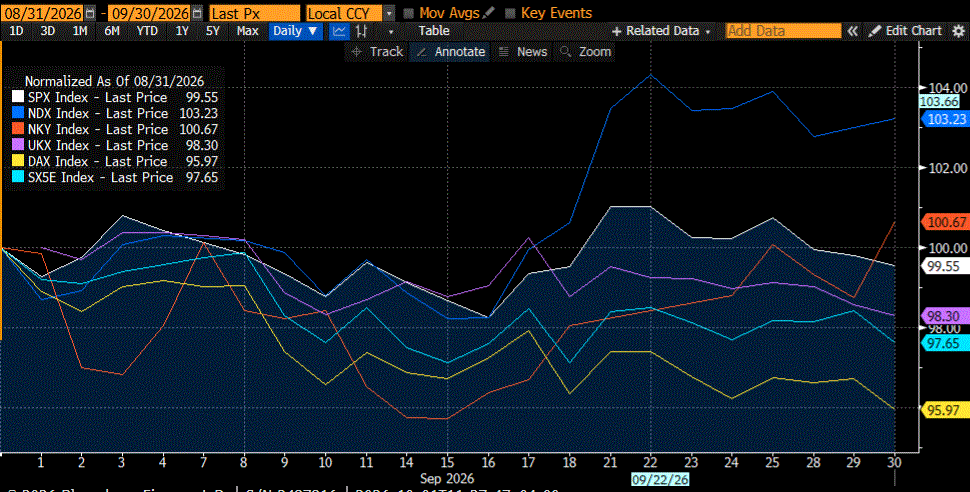Click the Last Px field
970x492 pixels.
coord(254,13)
